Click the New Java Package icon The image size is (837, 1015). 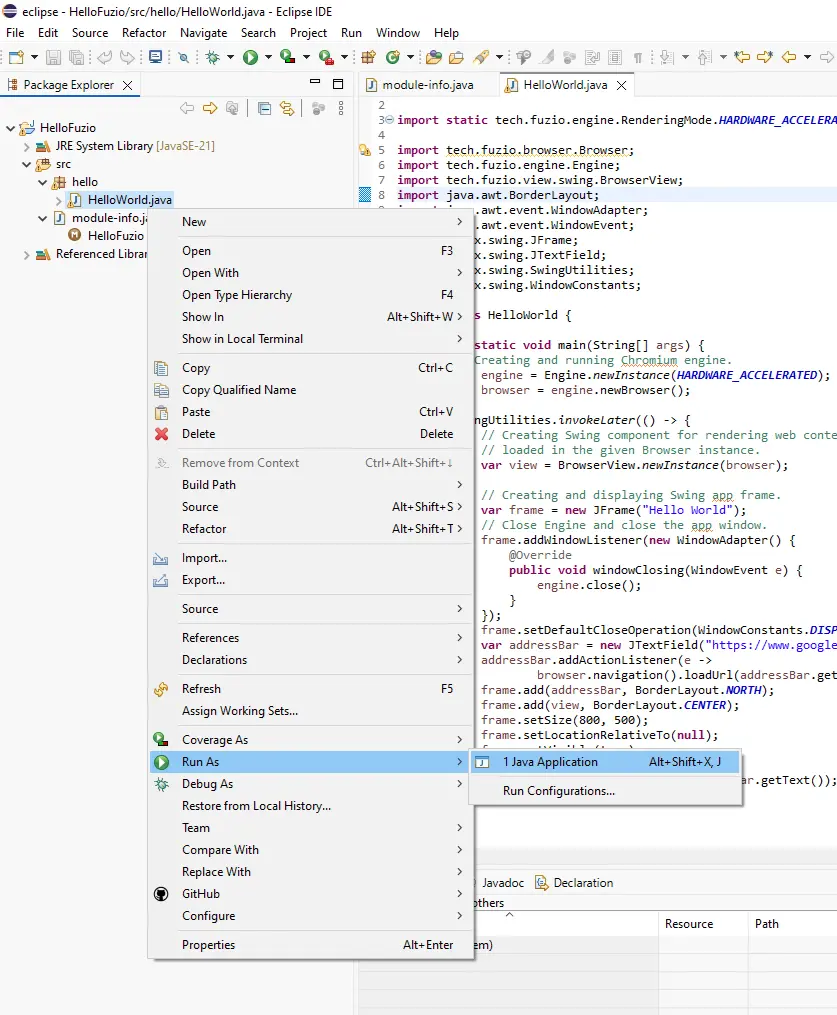pyautogui.click(x=368, y=58)
